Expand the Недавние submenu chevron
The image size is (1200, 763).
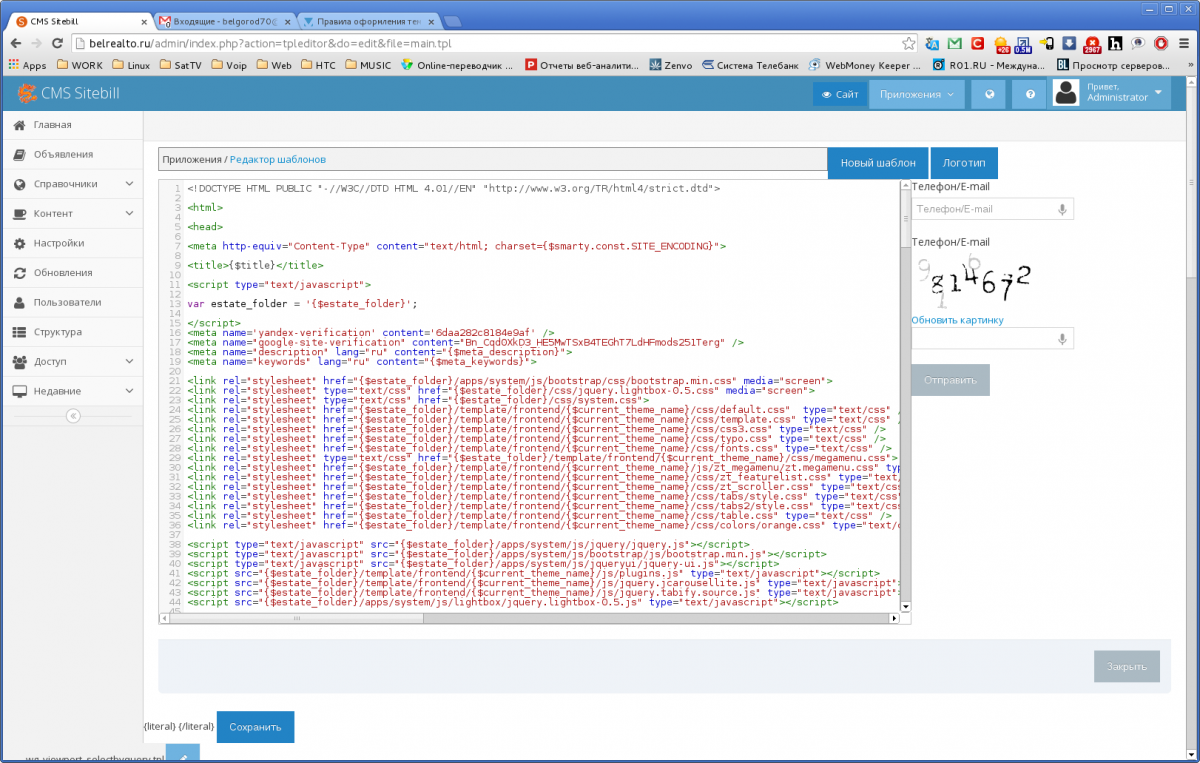[130, 391]
